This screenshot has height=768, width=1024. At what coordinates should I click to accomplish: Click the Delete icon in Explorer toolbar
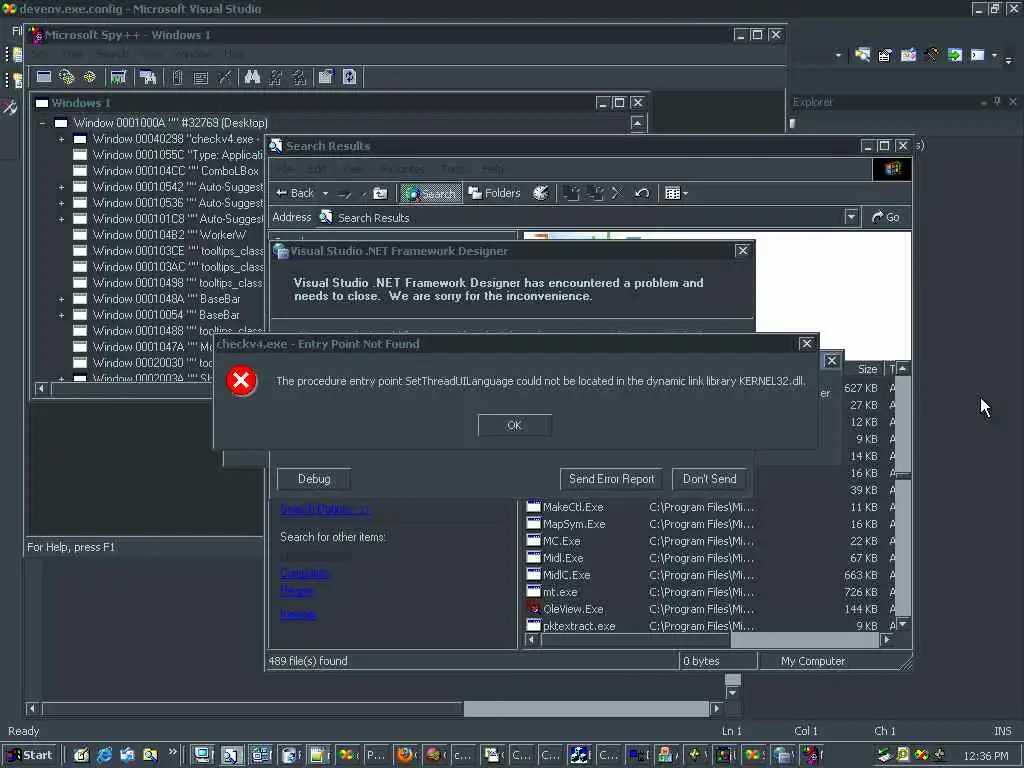[616, 193]
